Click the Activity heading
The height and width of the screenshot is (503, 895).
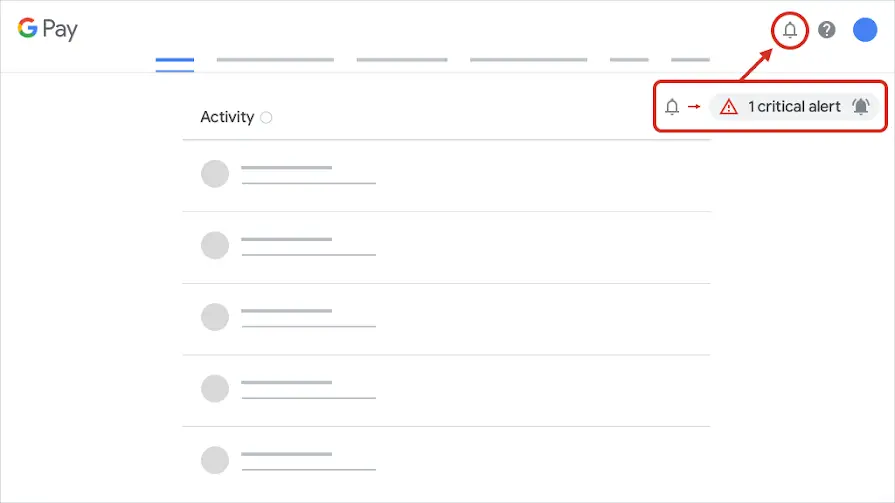point(227,117)
